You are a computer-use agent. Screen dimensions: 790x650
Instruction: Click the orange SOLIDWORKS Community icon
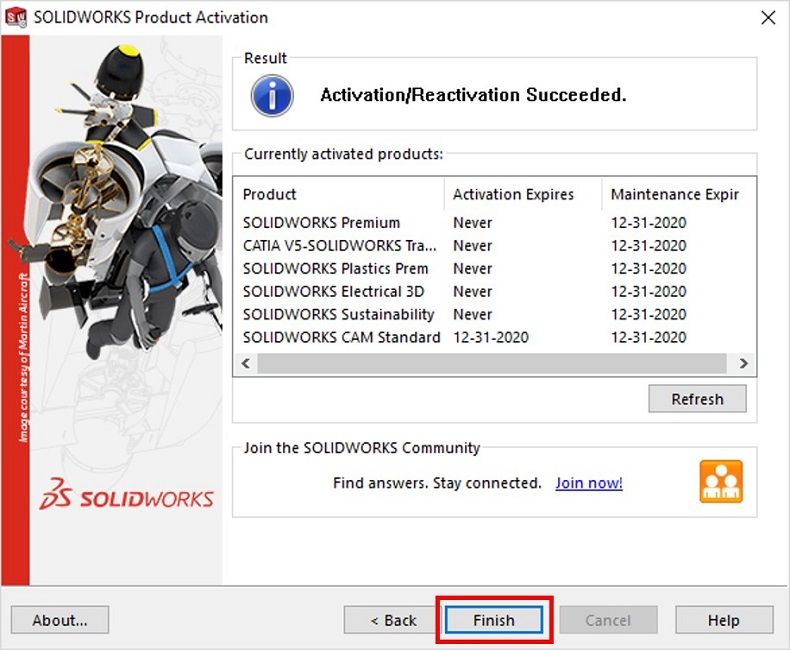point(720,481)
